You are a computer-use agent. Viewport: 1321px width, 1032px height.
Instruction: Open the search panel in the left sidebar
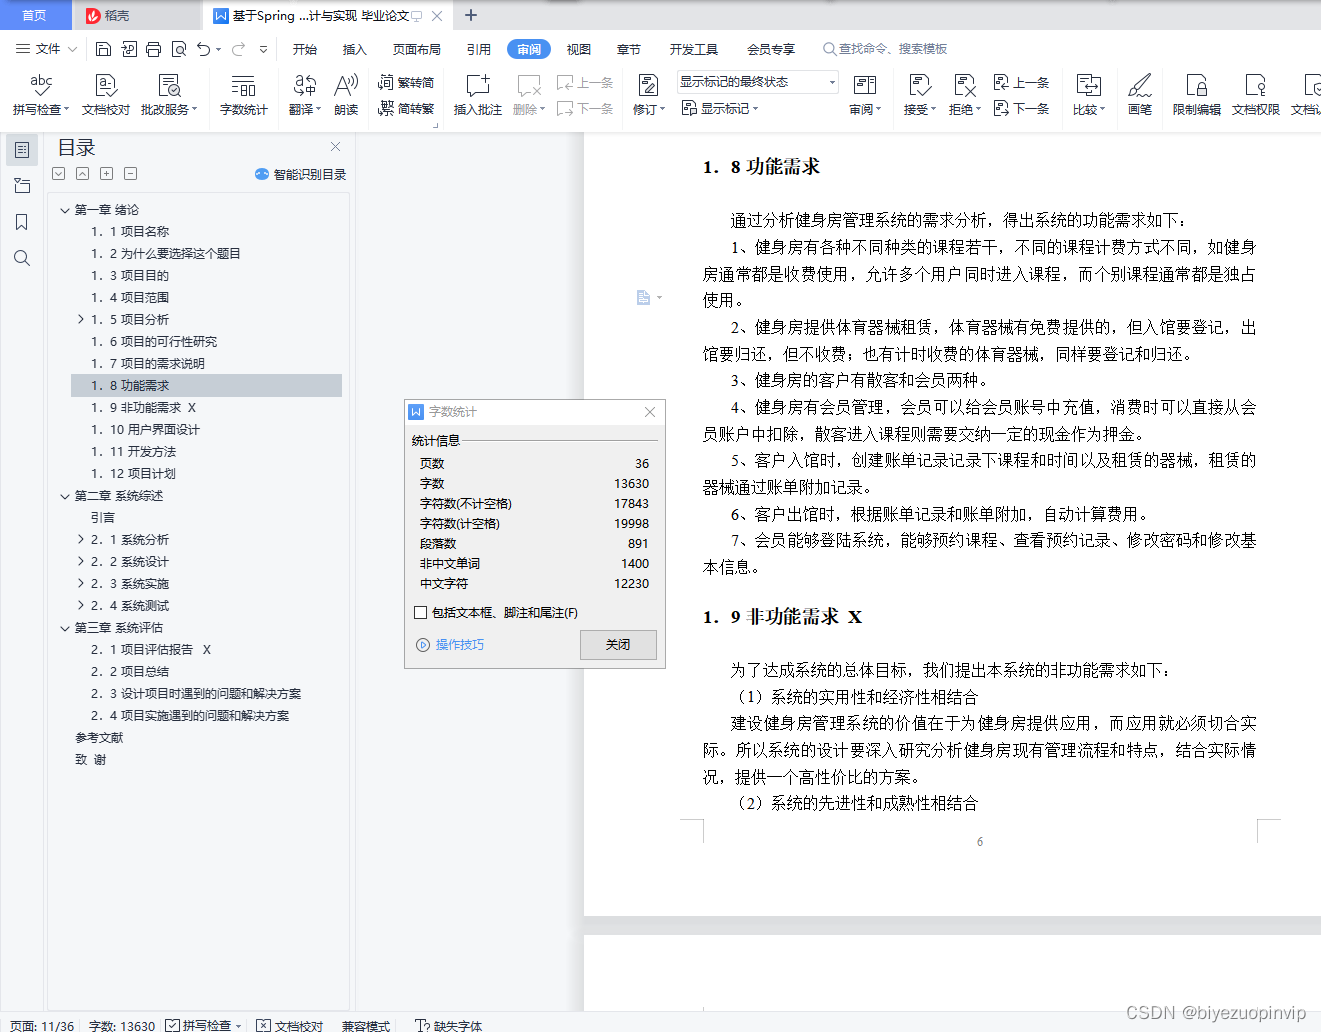click(x=22, y=258)
